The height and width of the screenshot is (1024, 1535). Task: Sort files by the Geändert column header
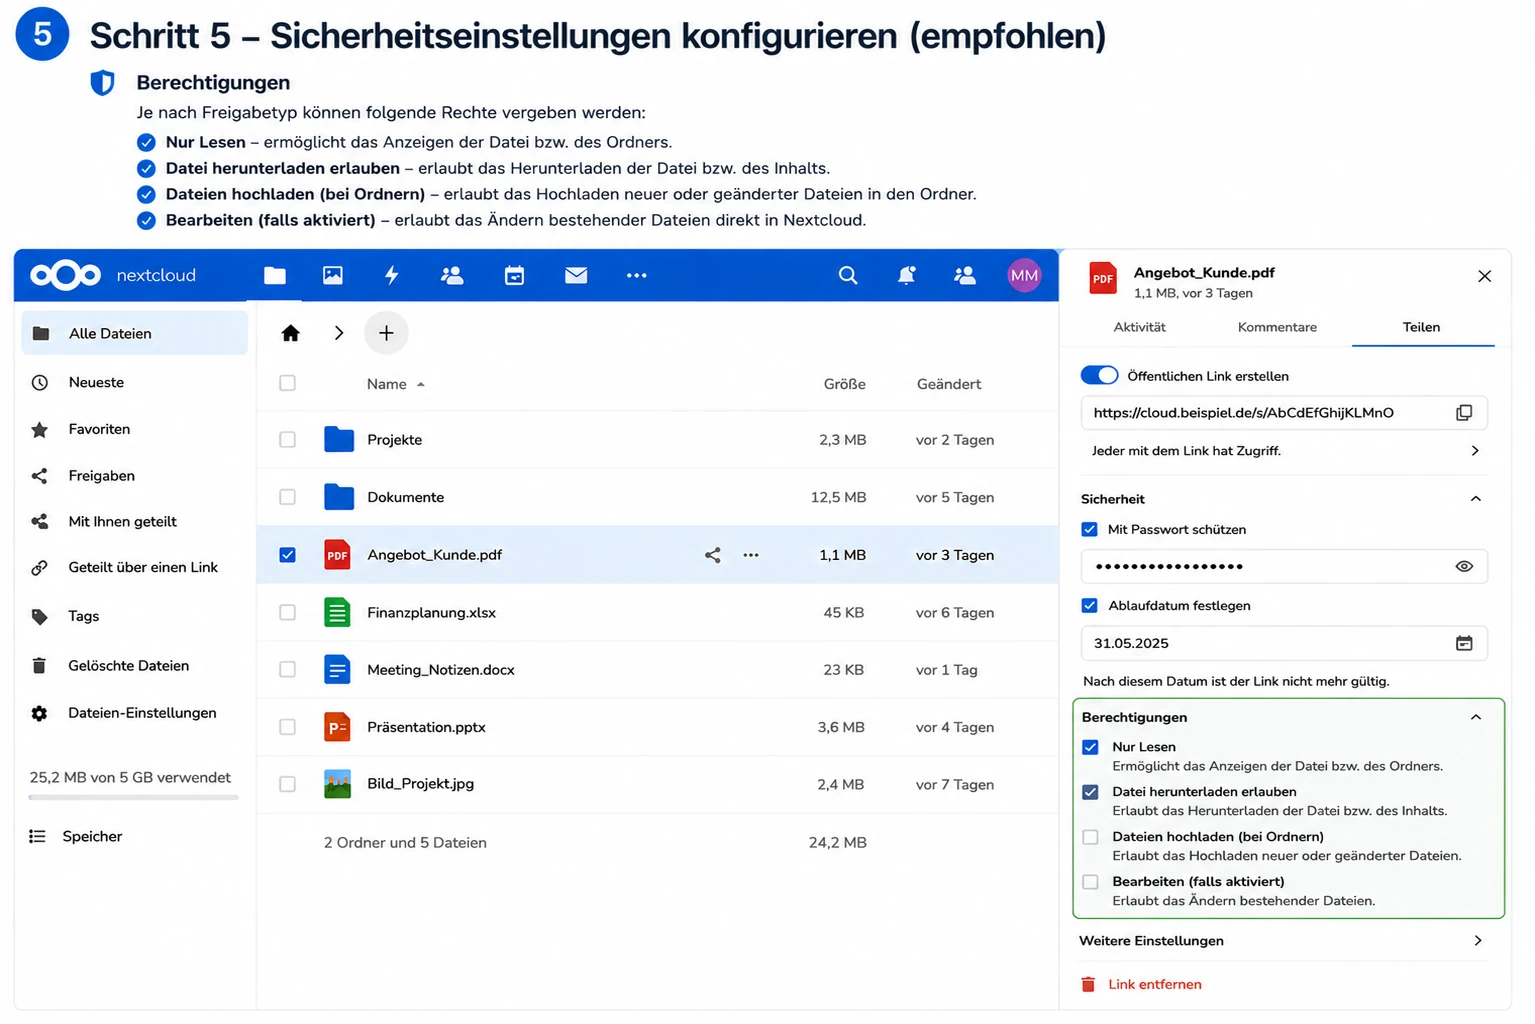(949, 384)
